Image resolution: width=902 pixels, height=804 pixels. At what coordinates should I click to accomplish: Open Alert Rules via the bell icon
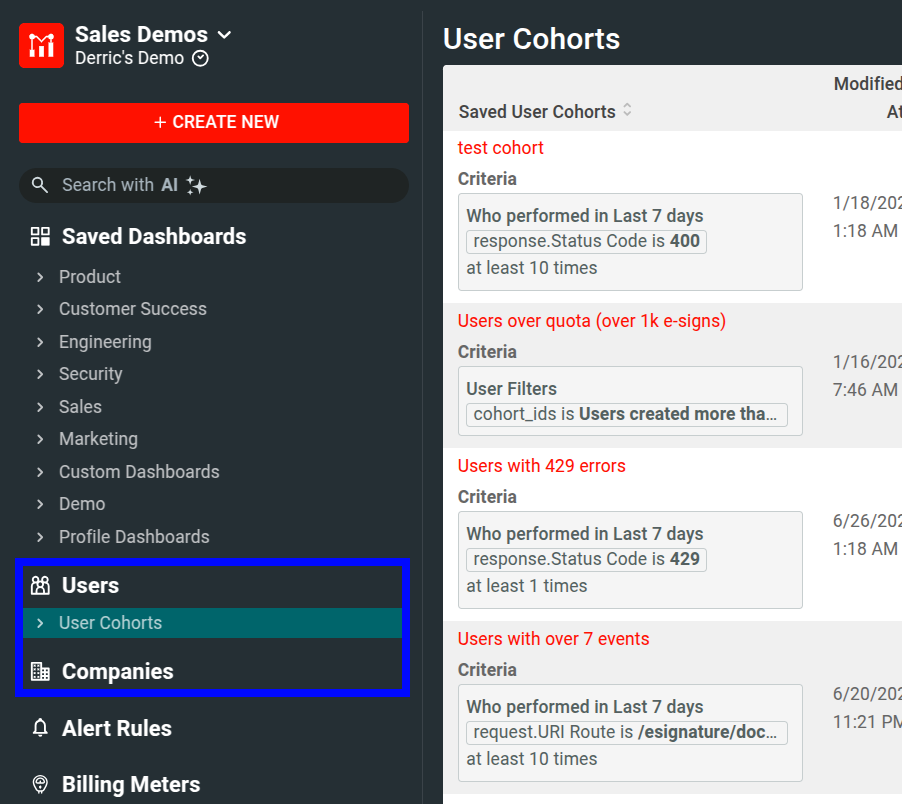pos(40,728)
